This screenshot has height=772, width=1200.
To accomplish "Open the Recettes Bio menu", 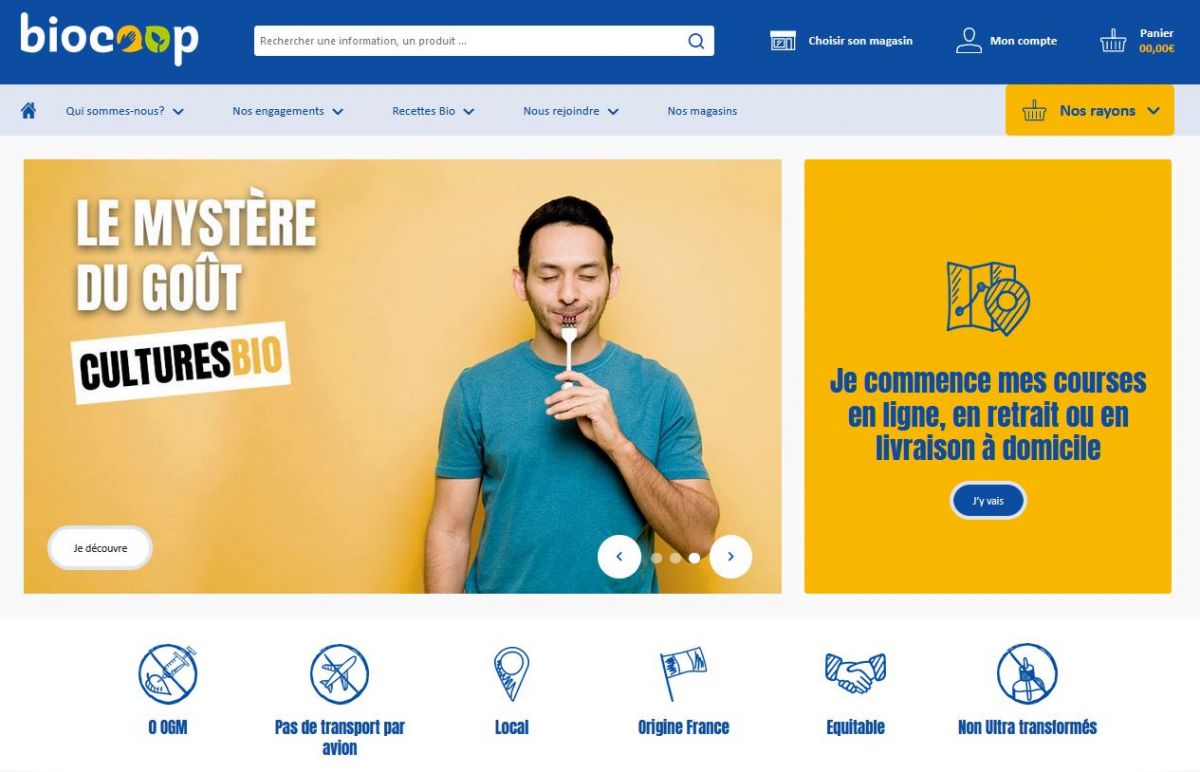I will [433, 111].
